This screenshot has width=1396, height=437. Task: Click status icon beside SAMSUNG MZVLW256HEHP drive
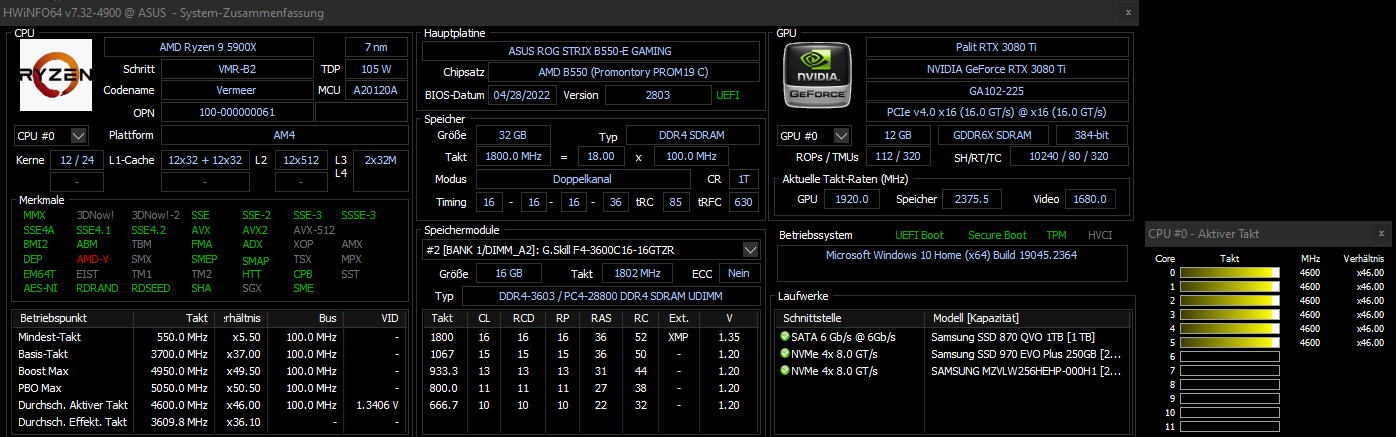(785, 371)
